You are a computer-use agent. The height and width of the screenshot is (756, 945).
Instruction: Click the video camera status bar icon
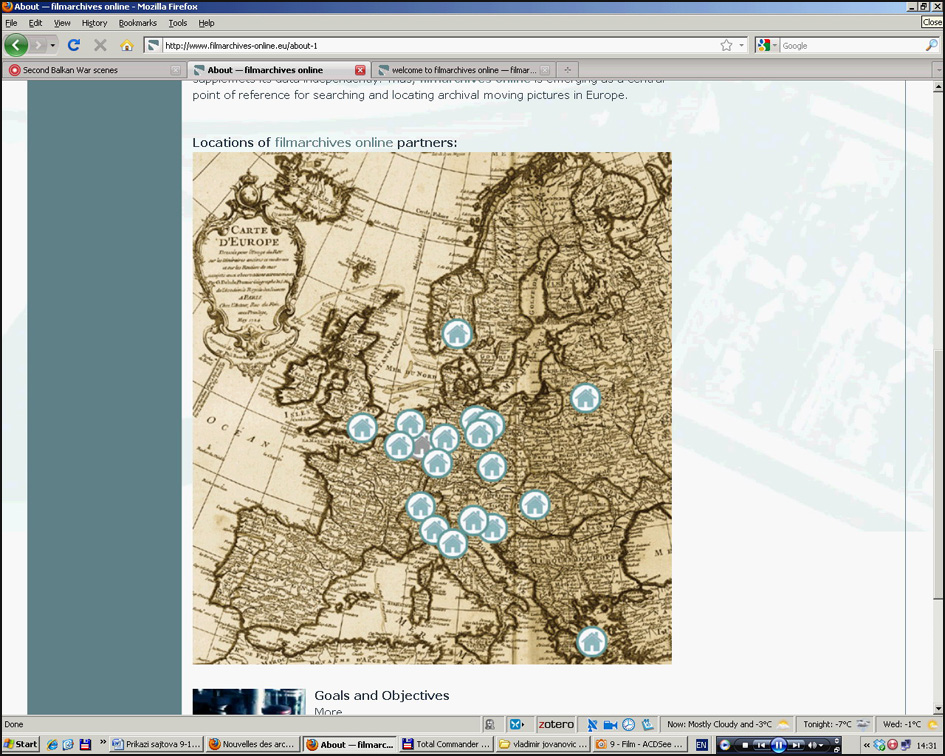coord(610,724)
